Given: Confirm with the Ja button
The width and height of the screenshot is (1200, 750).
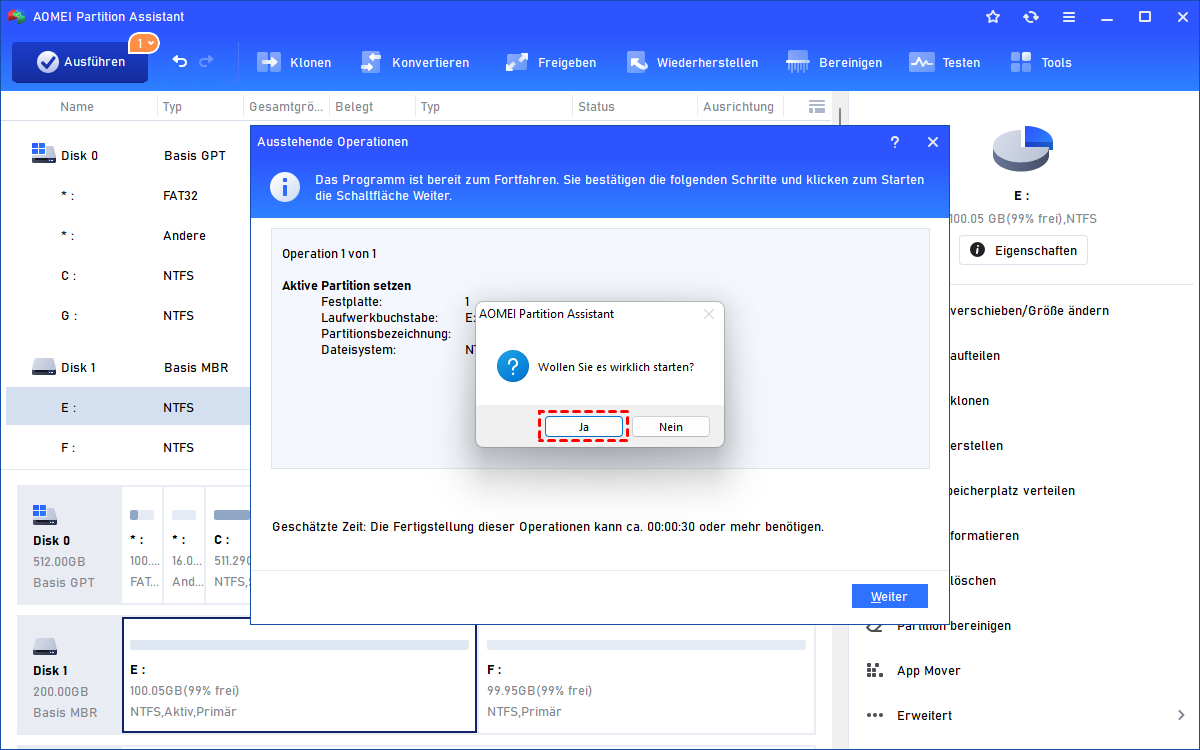Looking at the screenshot, I should [x=583, y=427].
